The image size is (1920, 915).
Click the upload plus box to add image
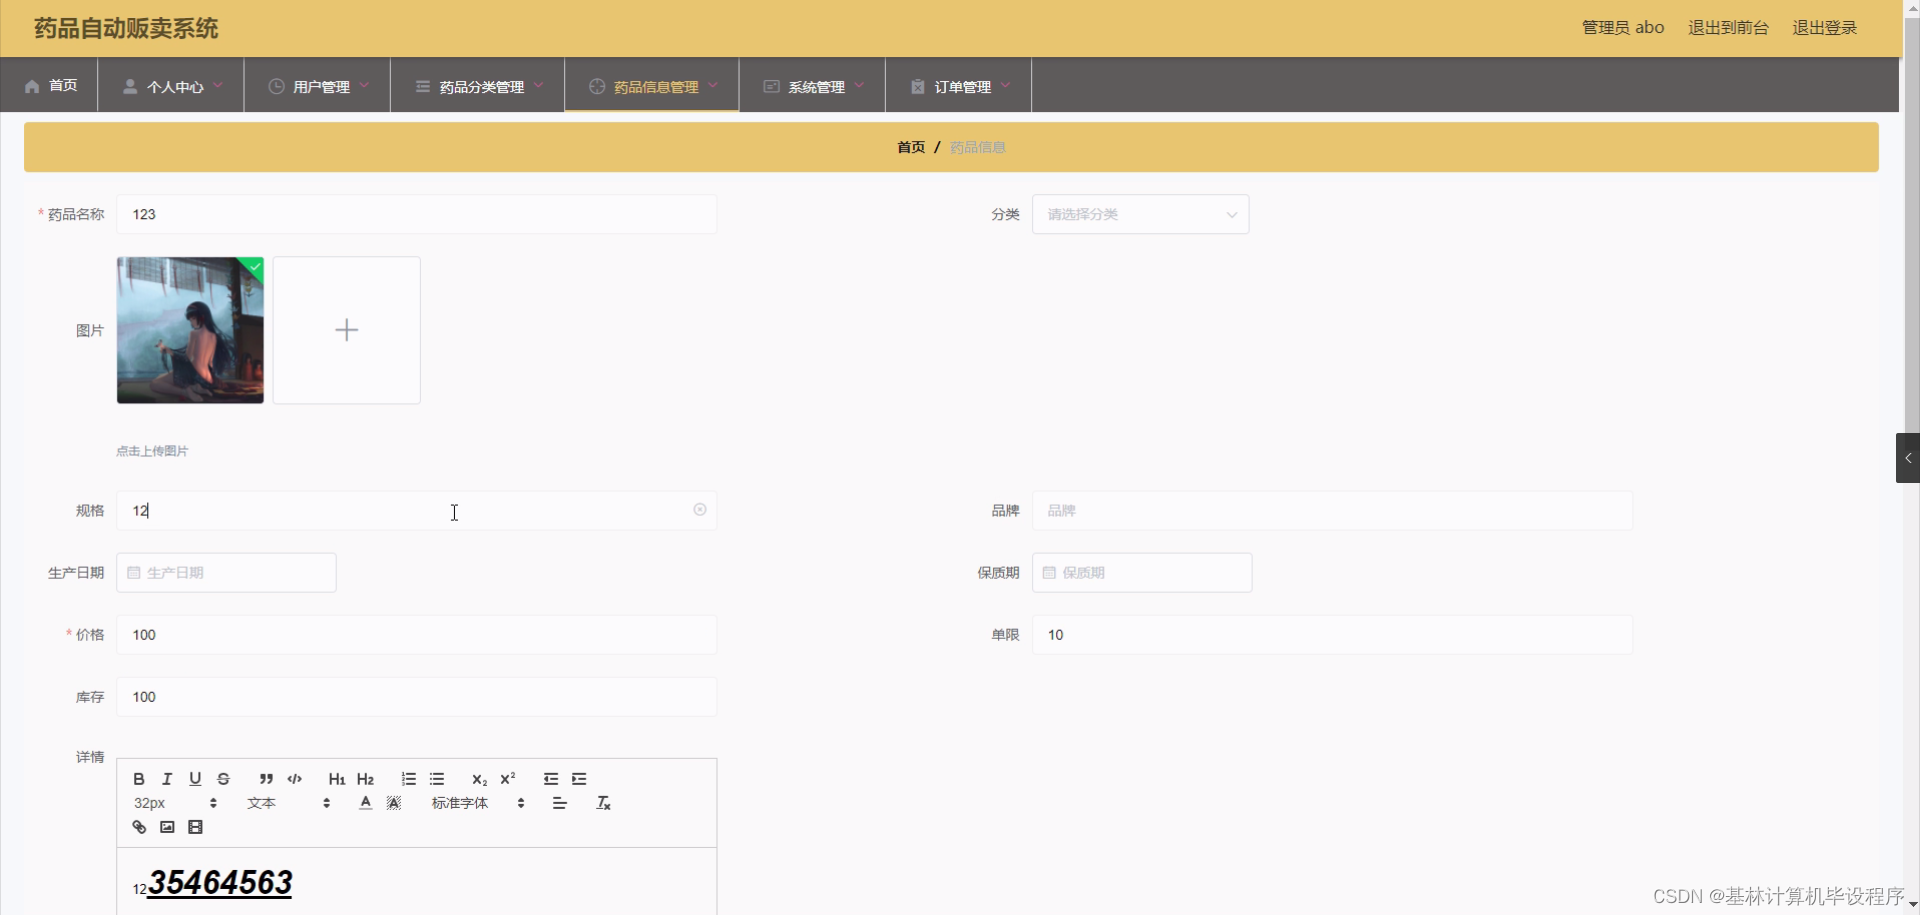(346, 330)
